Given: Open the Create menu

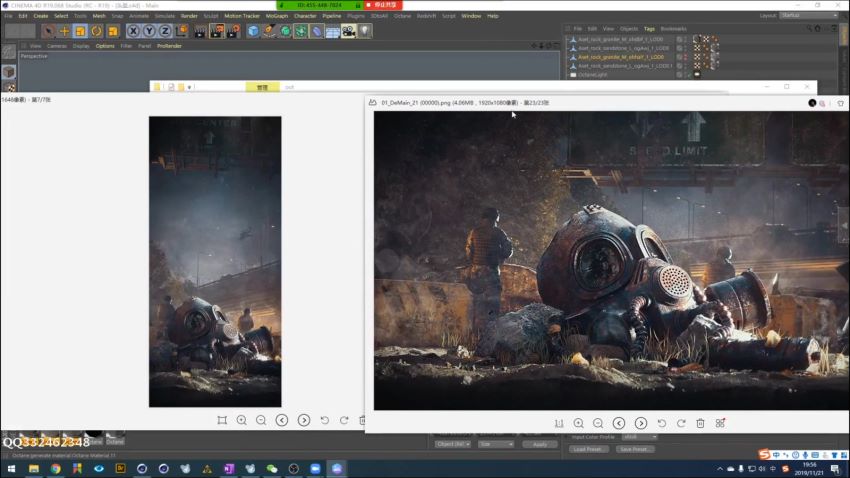Looking at the screenshot, I should tap(41, 16).
